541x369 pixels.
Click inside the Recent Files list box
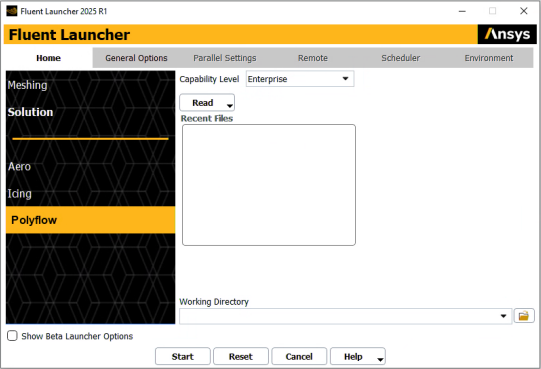[269, 185]
